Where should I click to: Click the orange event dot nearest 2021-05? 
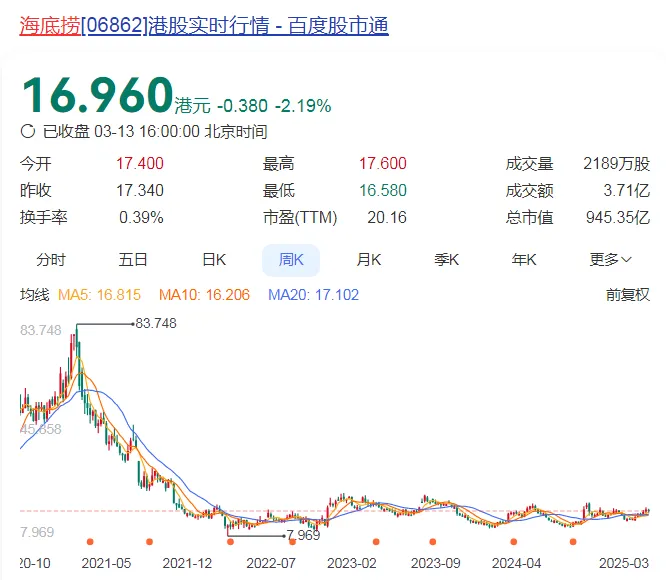click(x=90, y=542)
